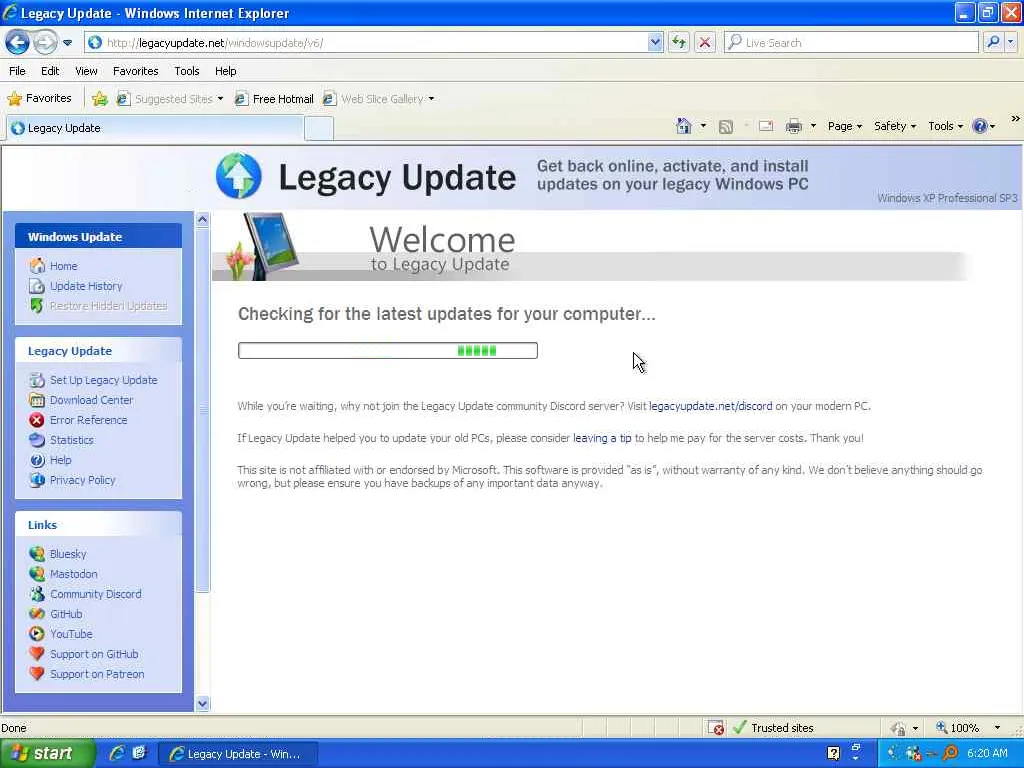Screen dimensions: 1024x768
Task: Open the recent pages dropdown arrow
Action: [x=67, y=43]
